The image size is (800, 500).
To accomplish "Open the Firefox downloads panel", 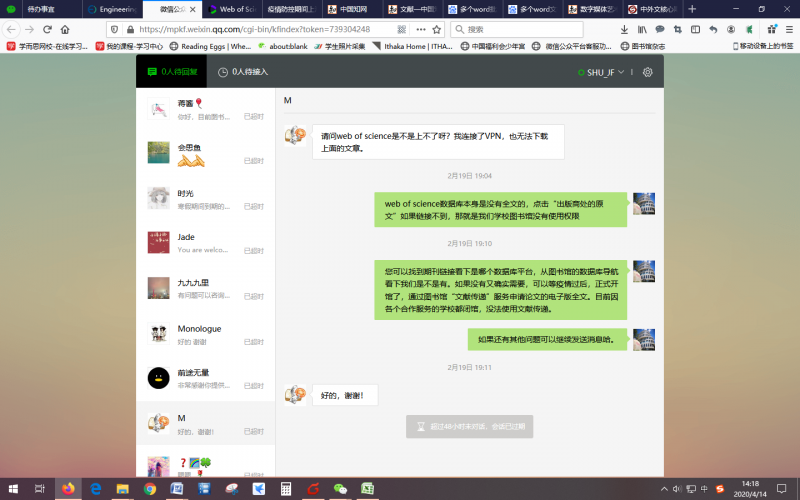I will (624, 30).
